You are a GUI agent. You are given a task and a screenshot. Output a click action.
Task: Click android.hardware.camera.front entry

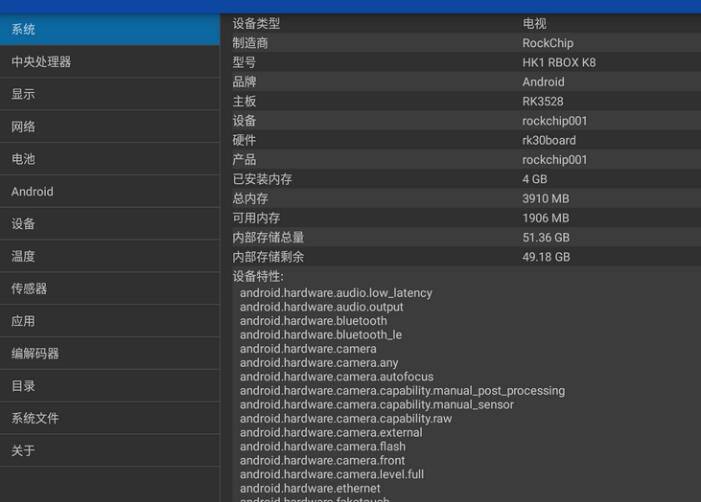tap(322, 460)
